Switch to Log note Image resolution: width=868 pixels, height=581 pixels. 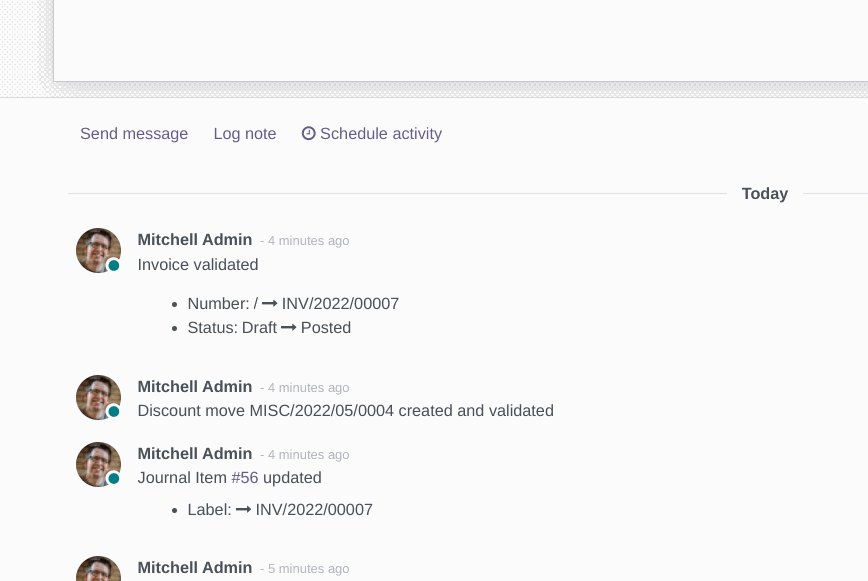tap(245, 133)
